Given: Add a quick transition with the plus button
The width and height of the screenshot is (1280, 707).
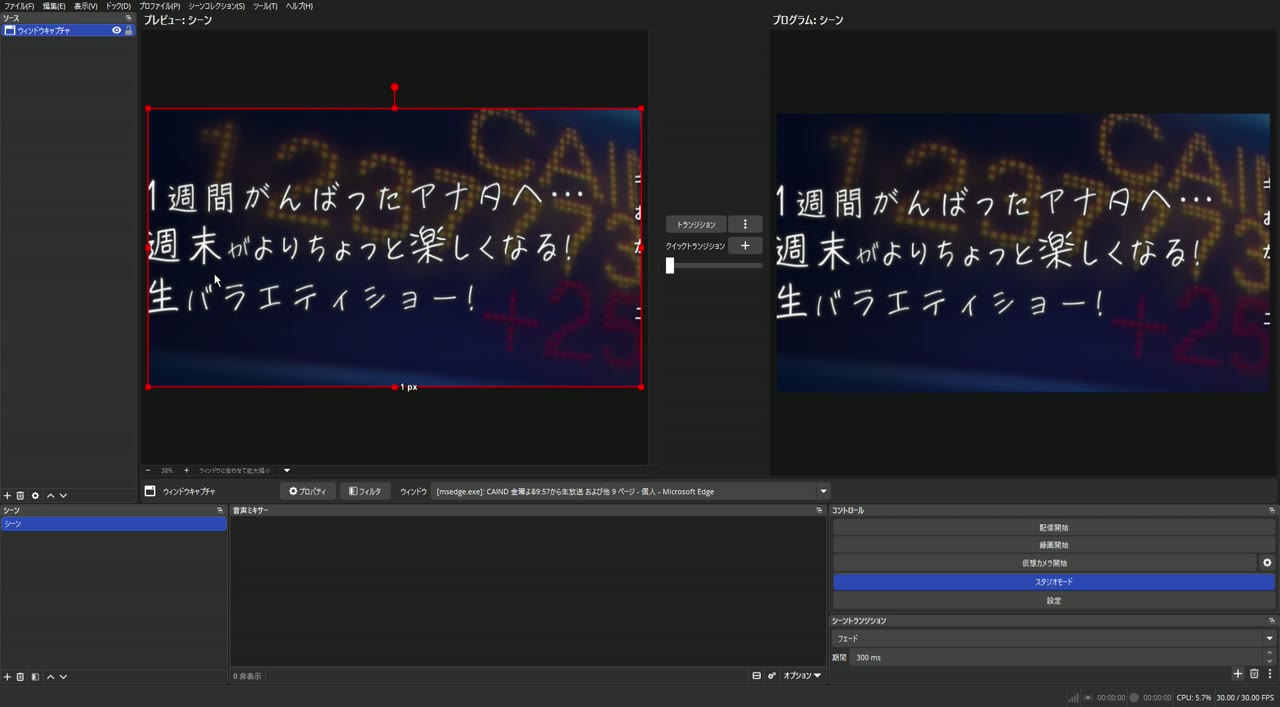Looking at the screenshot, I should [745, 246].
